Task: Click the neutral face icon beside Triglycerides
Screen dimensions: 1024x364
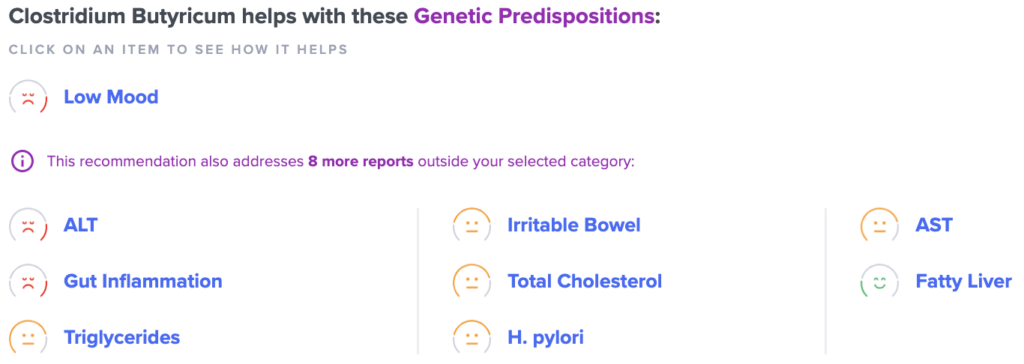Action: (x=28, y=338)
